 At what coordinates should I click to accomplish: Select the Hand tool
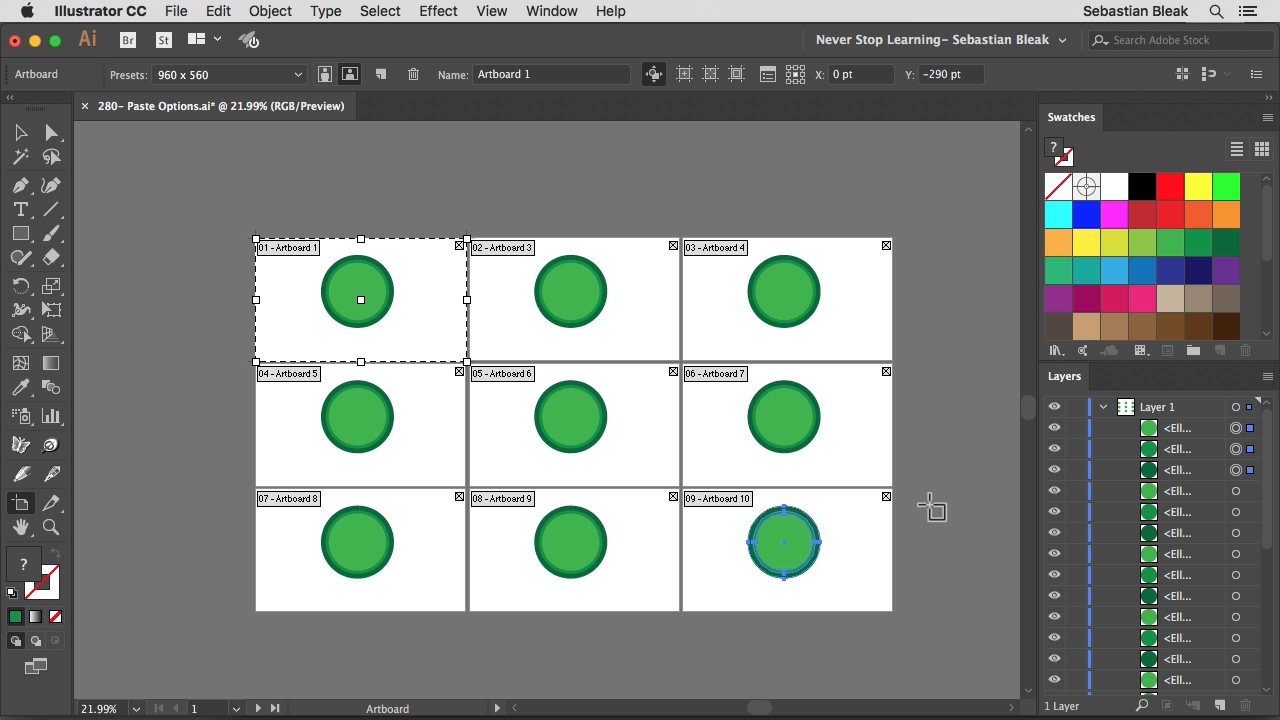coord(20,527)
